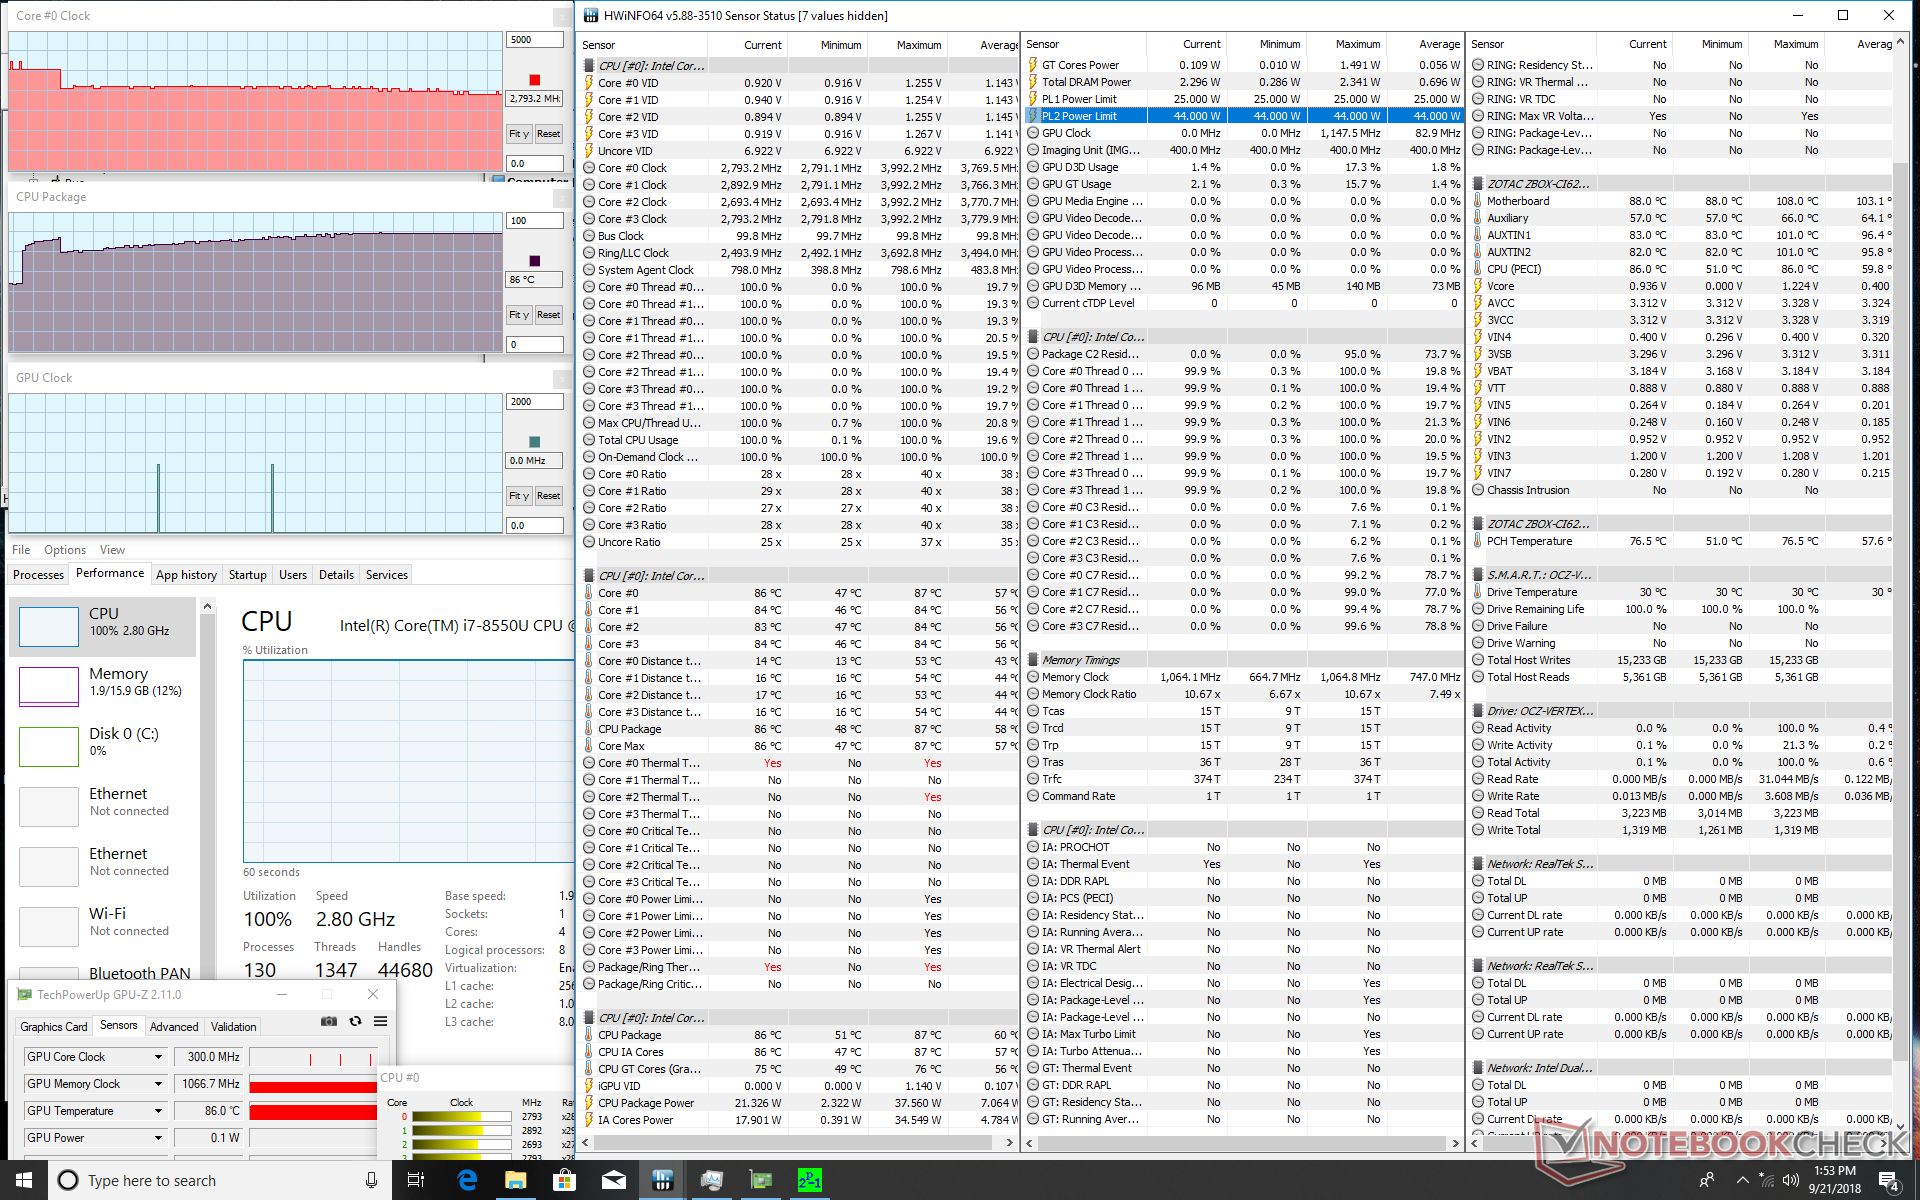Click the GPU-Z refresh icon
Screen dimensions: 1920x1200
coord(355,1021)
